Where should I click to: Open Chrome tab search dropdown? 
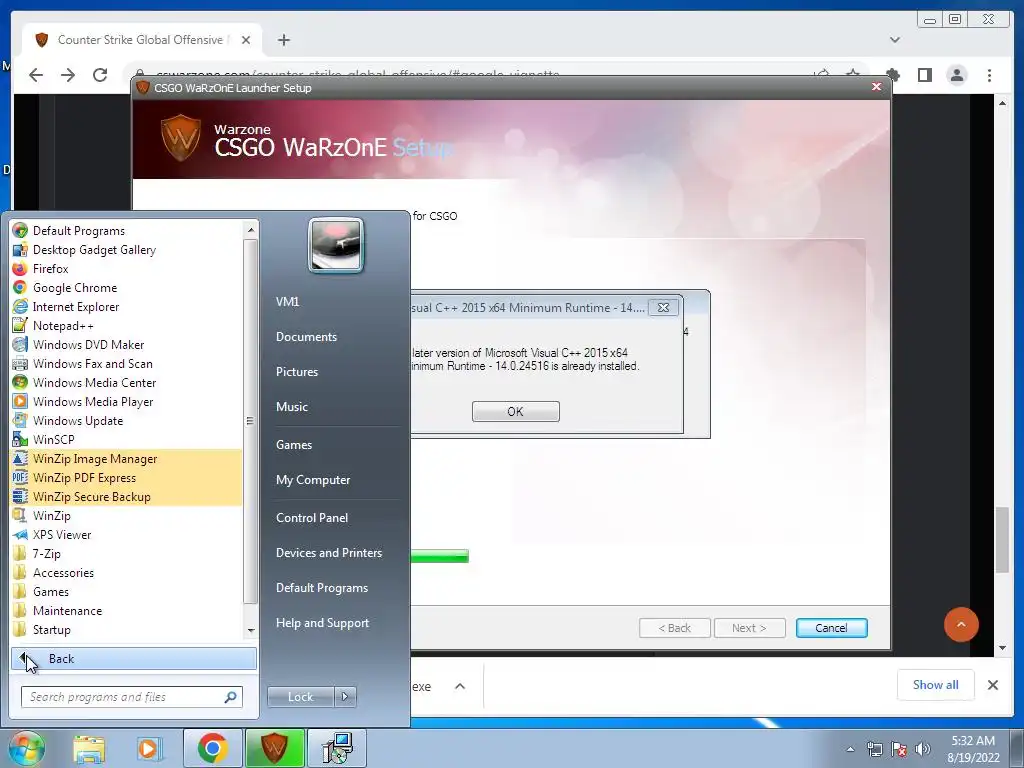pos(895,40)
